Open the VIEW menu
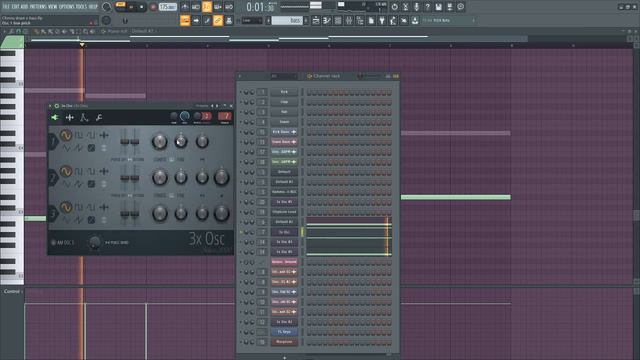This screenshot has height=360, width=640. pyautogui.click(x=52, y=7)
